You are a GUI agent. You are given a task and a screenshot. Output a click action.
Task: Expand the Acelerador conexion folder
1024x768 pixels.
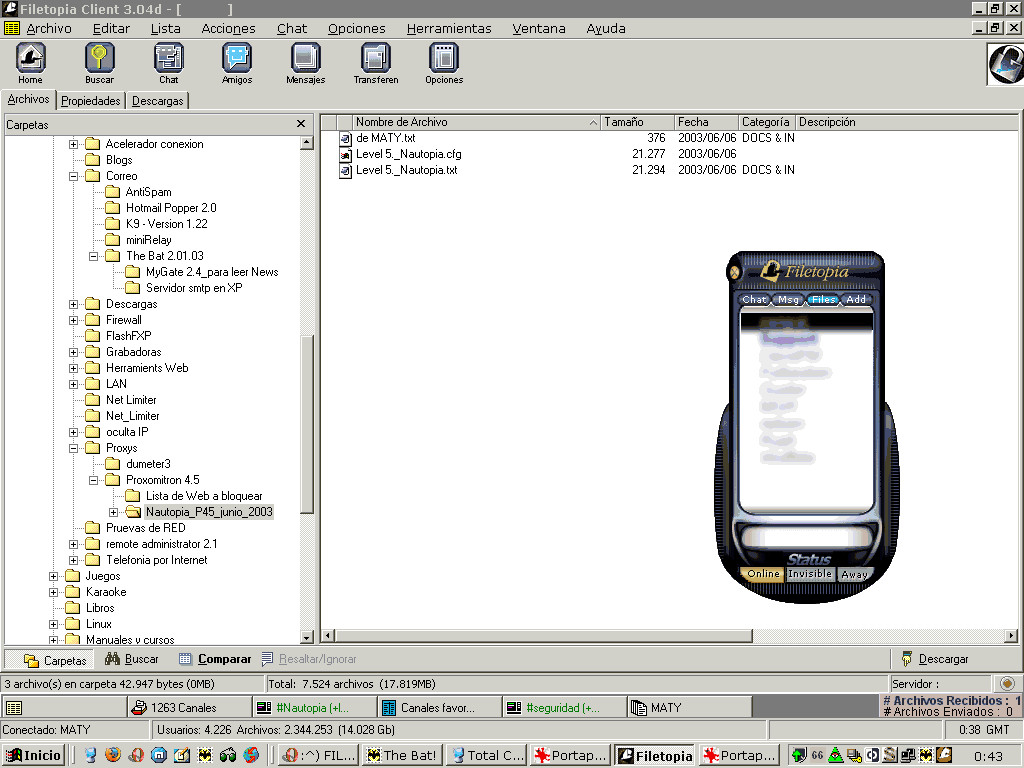(x=74, y=144)
